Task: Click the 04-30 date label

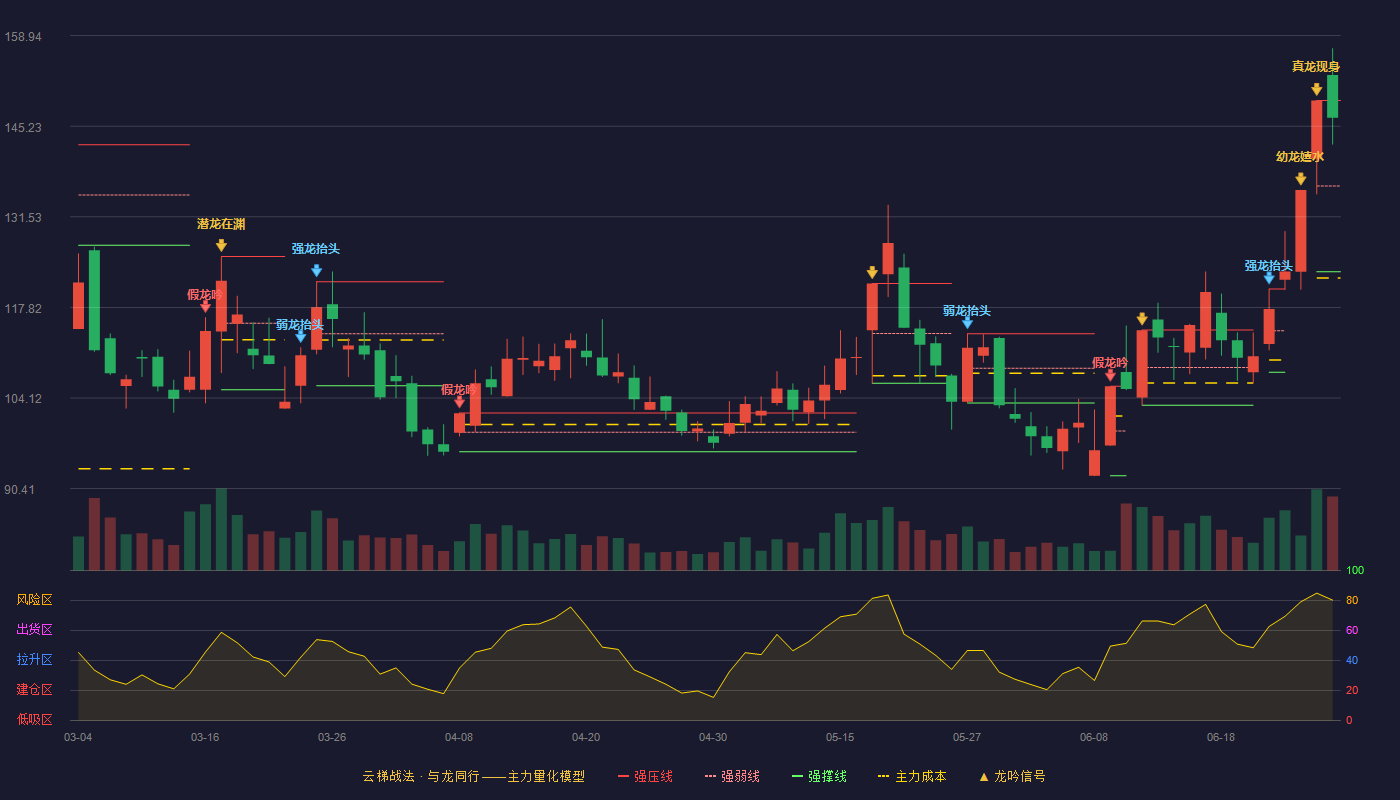Action: pos(713,737)
